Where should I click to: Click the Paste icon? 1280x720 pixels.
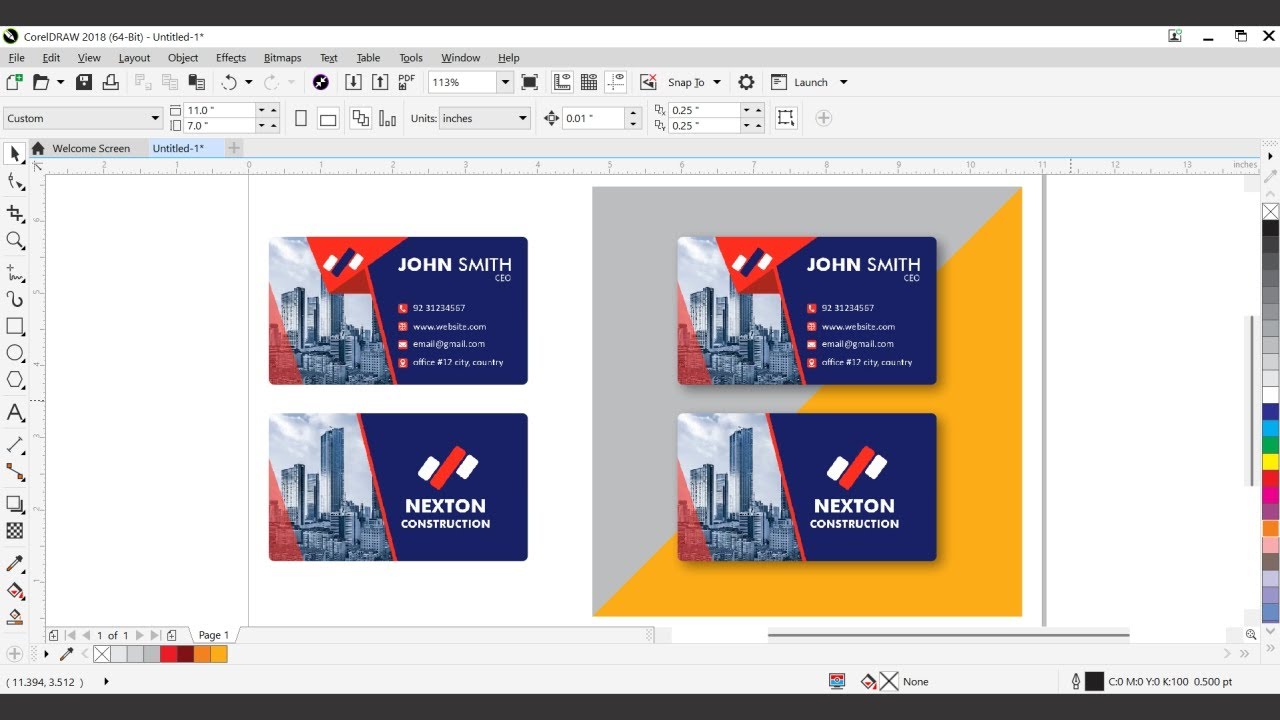tap(196, 82)
